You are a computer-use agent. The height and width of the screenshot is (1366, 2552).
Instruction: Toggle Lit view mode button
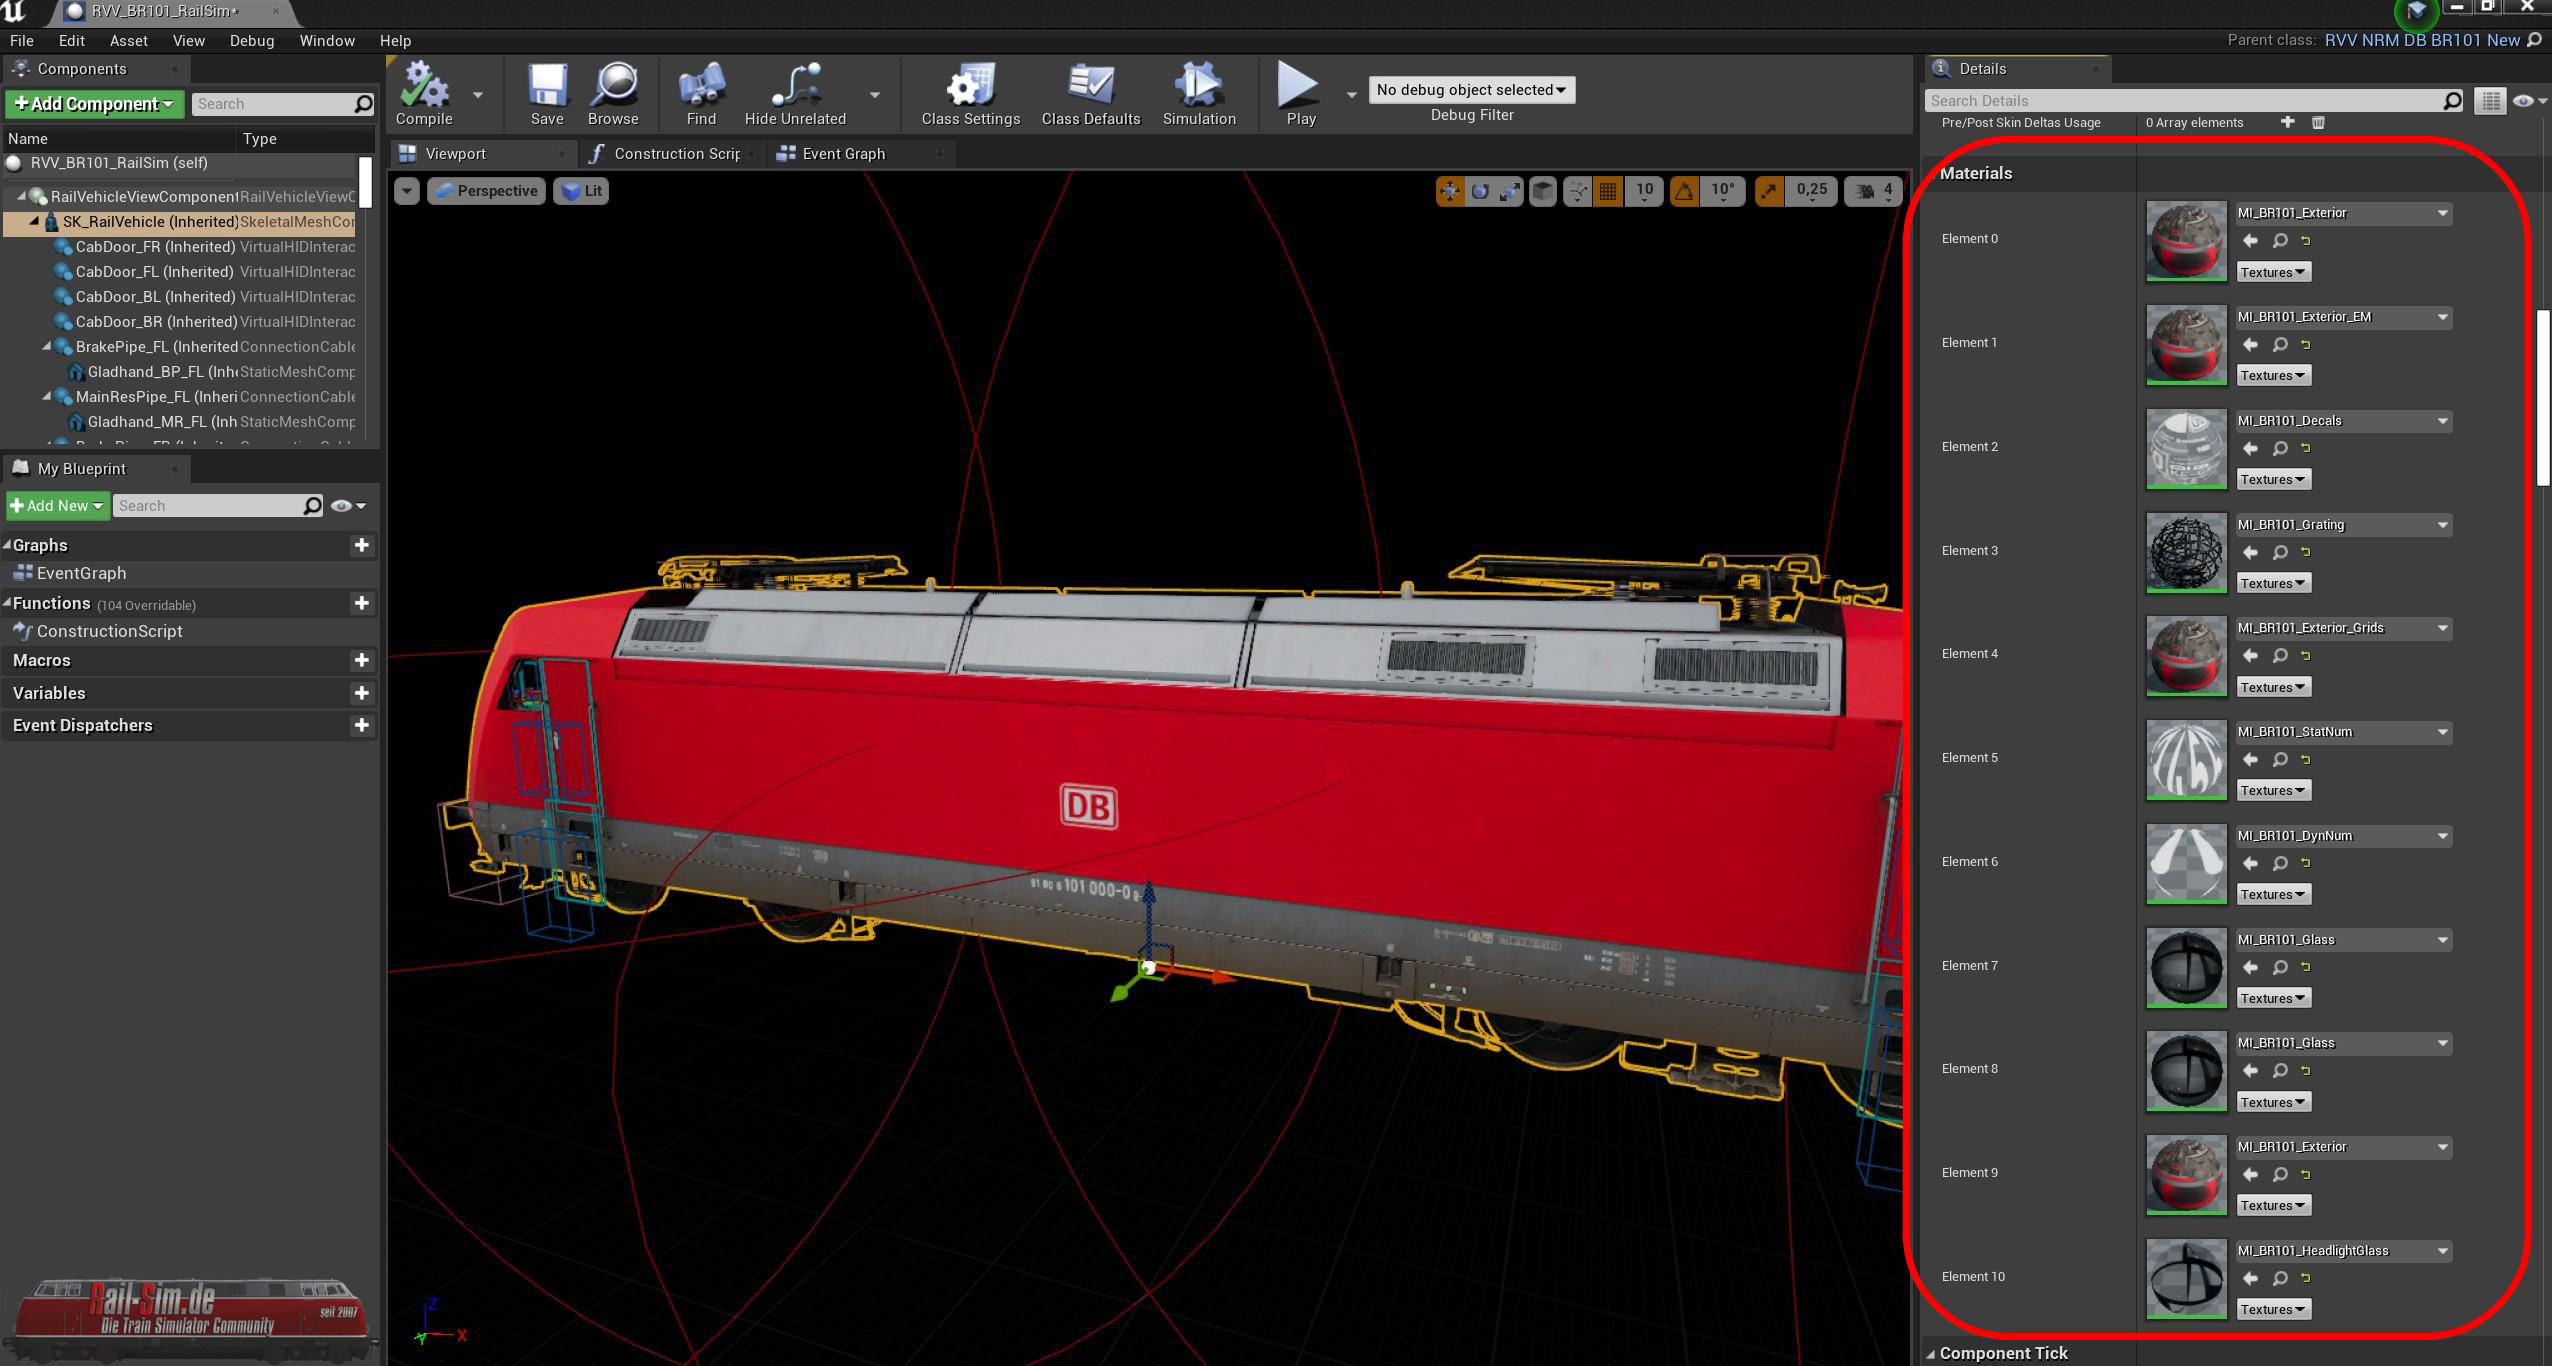(x=581, y=191)
